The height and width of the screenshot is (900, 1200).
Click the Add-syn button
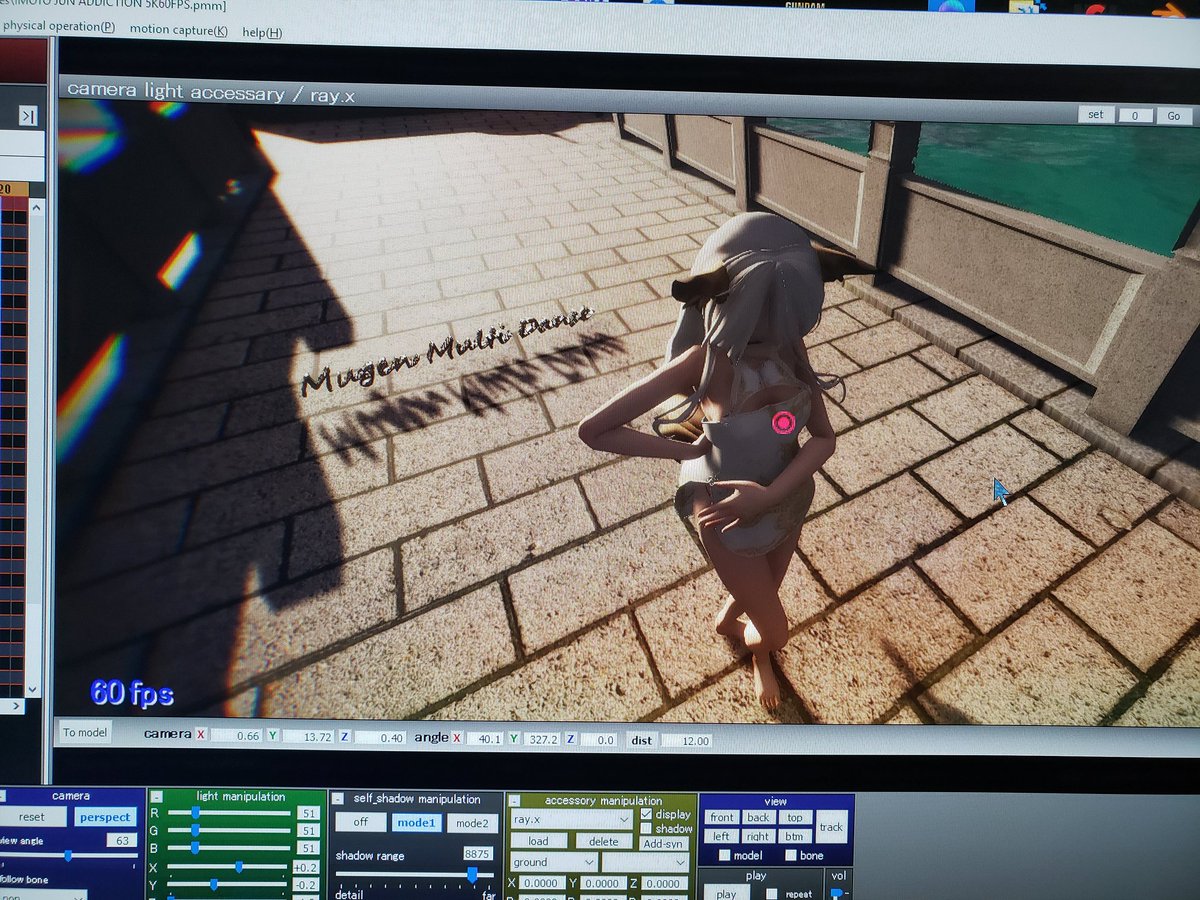tap(663, 843)
